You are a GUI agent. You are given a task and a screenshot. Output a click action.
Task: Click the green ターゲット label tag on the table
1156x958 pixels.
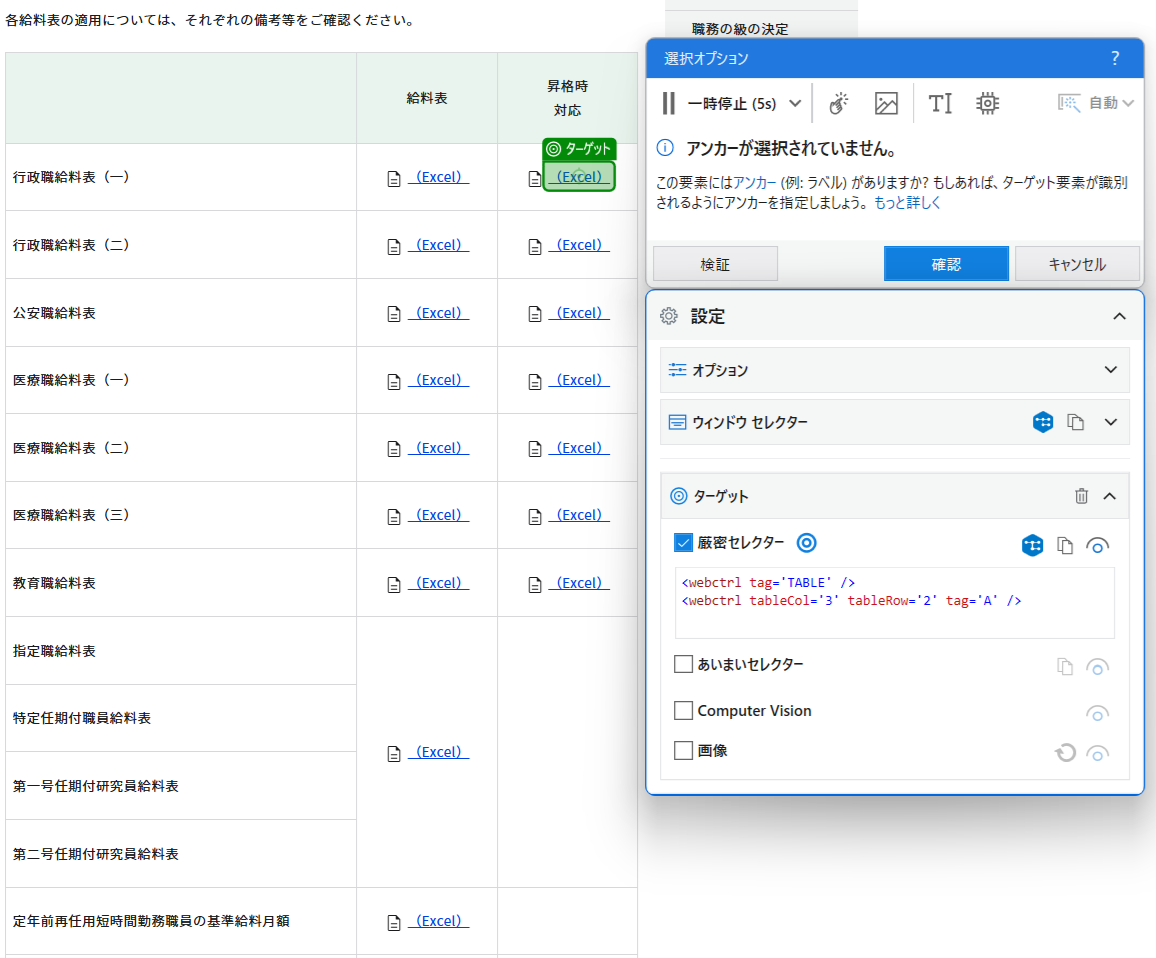(x=579, y=149)
